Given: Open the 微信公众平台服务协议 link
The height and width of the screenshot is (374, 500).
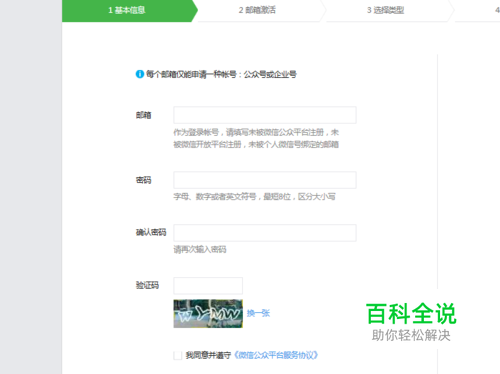Looking at the screenshot, I should [x=276, y=355].
